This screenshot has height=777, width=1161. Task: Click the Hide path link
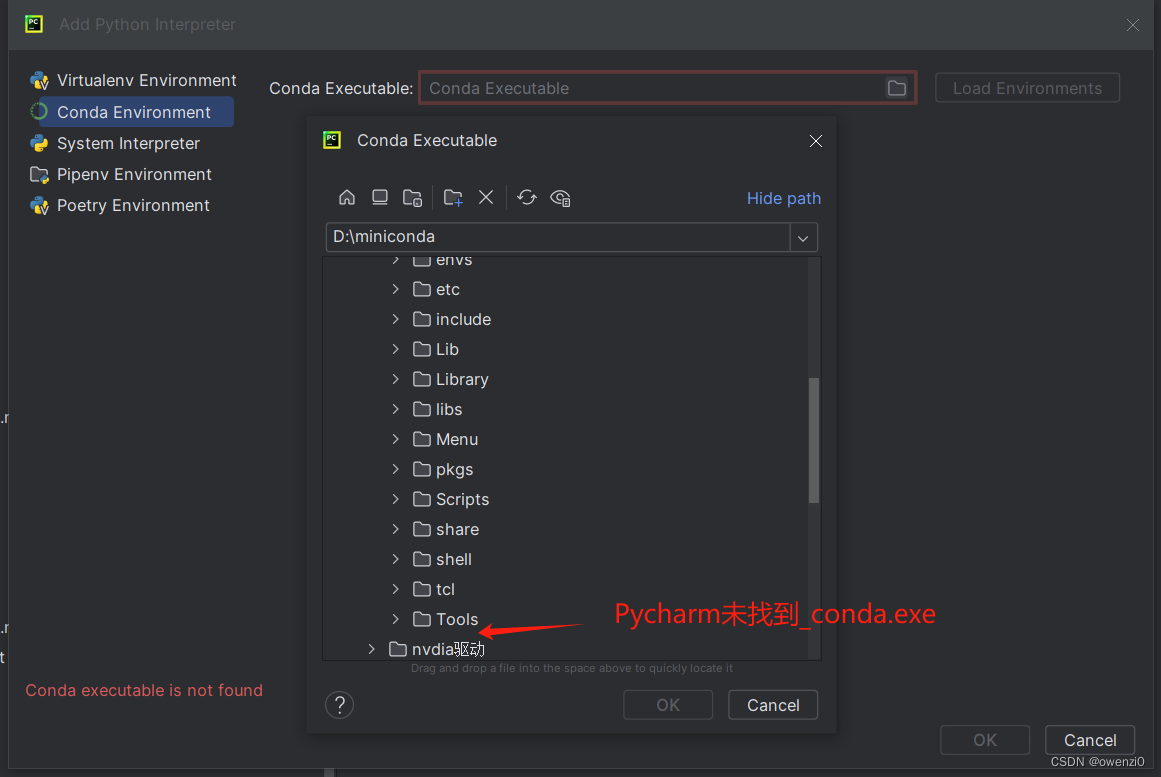coord(783,198)
